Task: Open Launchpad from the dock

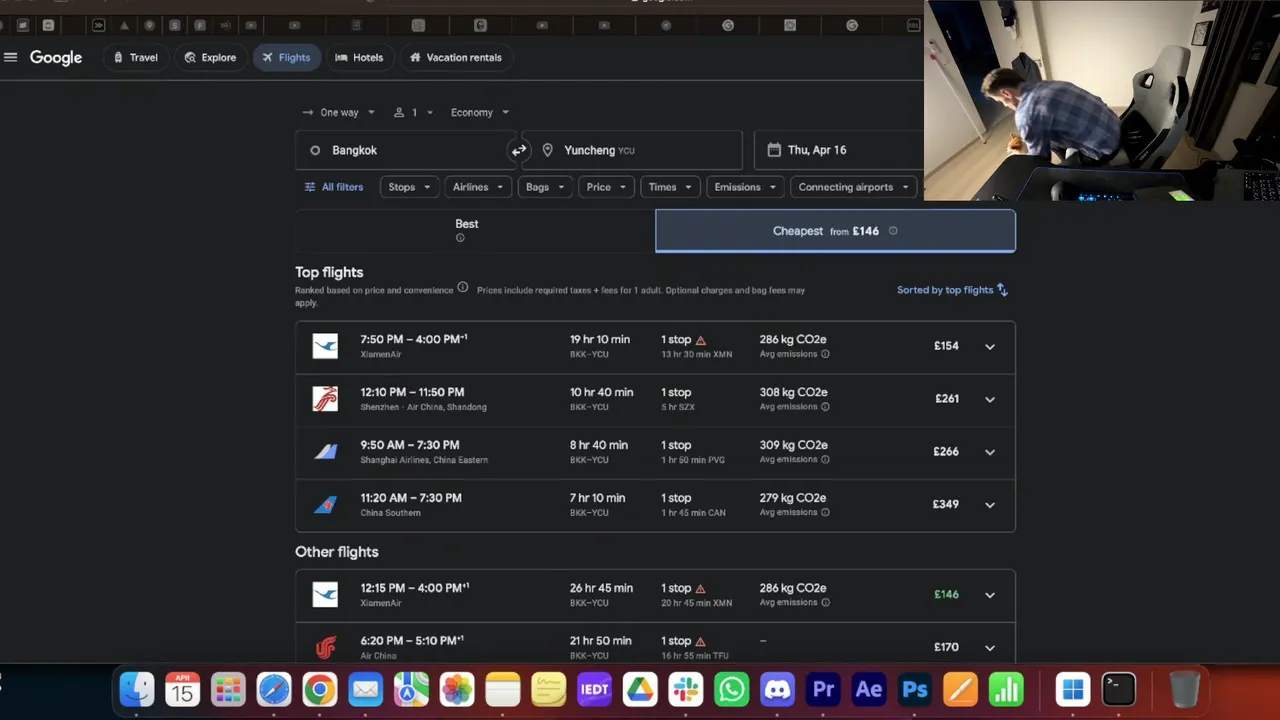Action: (x=228, y=689)
